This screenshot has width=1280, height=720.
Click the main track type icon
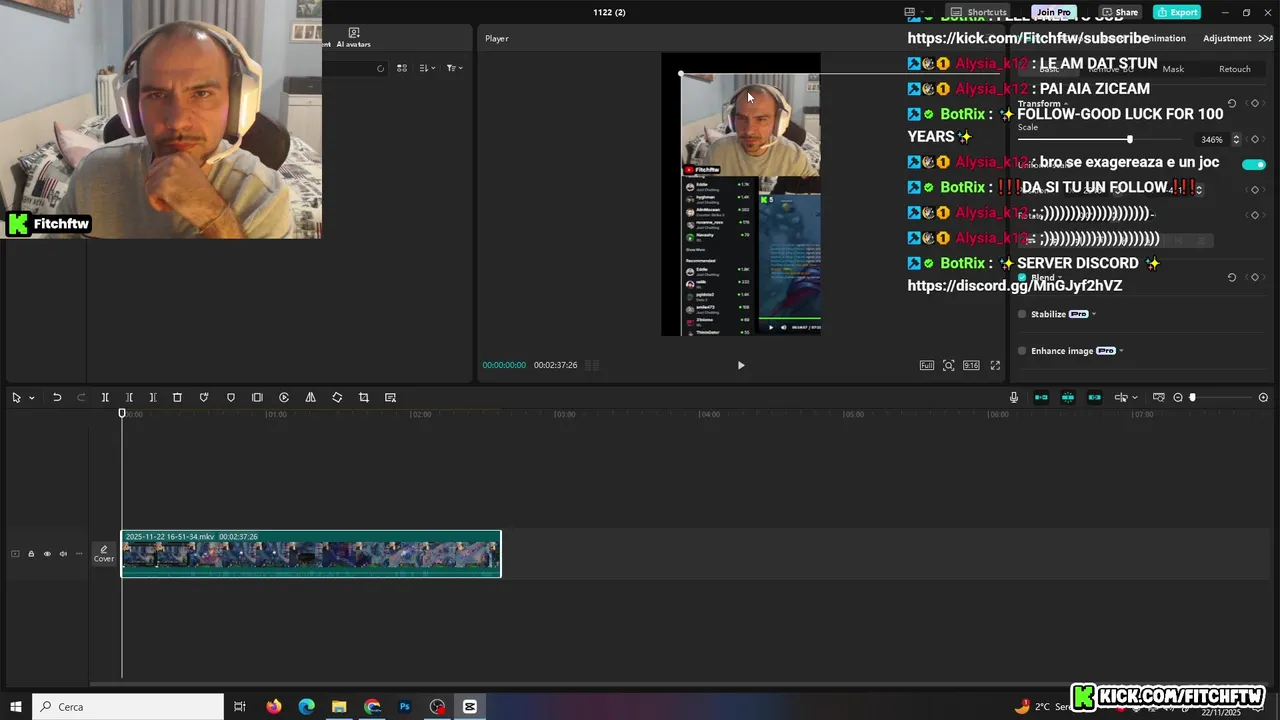[x=15, y=553]
